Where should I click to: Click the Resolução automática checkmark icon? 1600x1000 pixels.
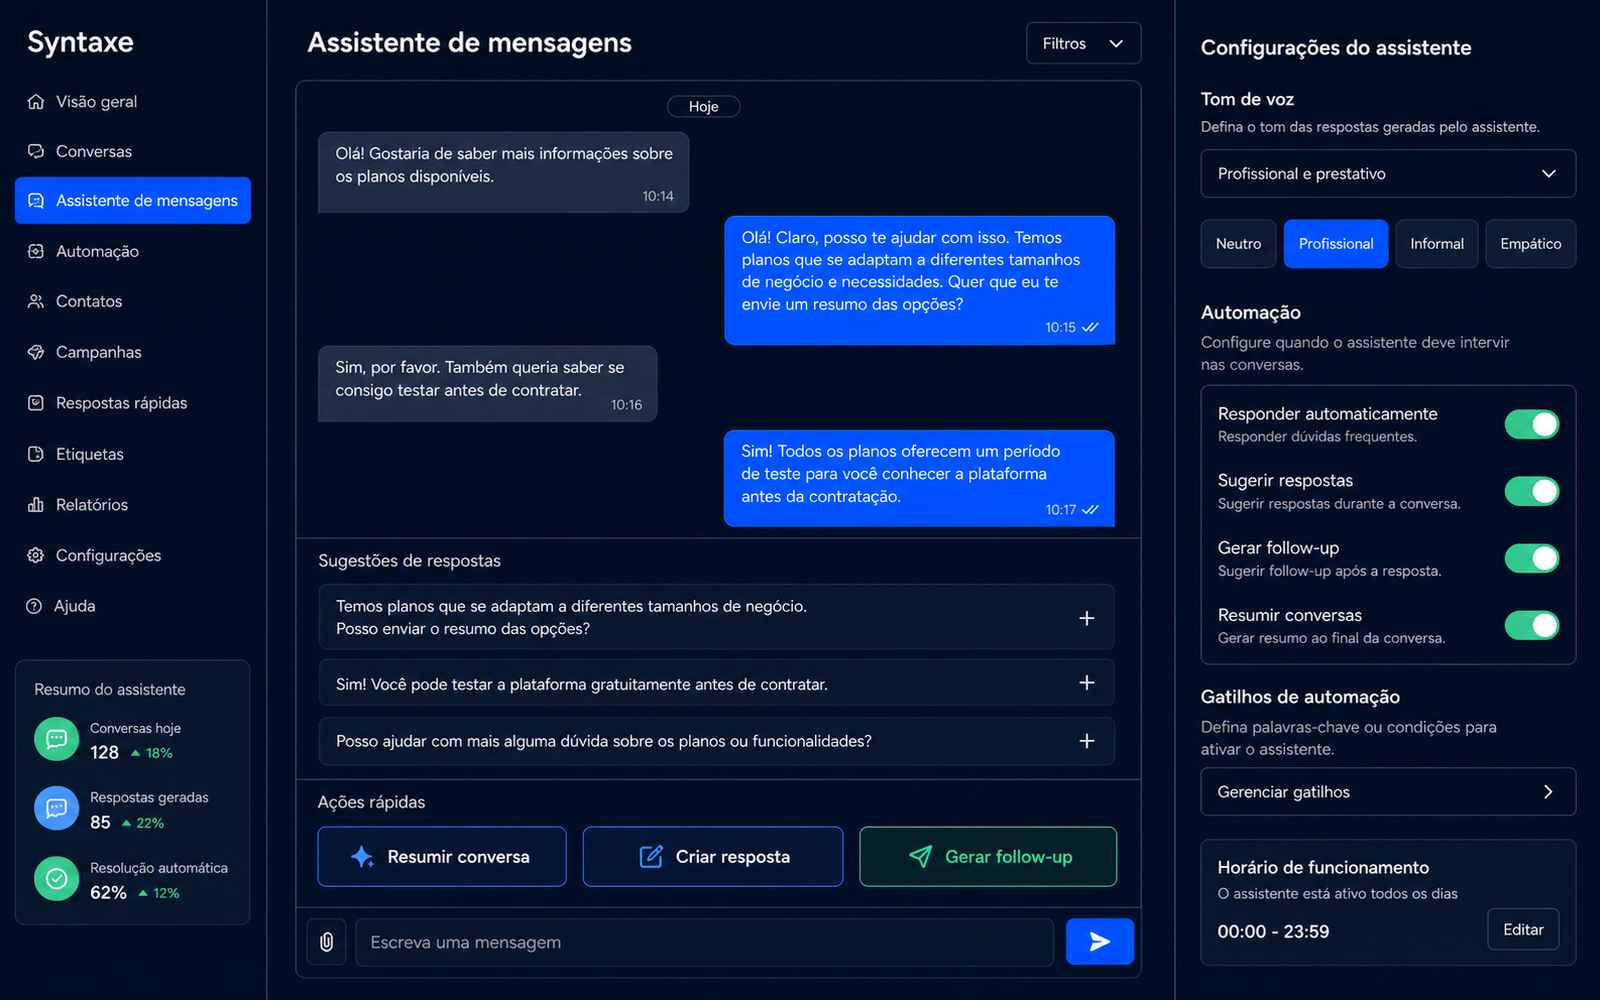[x=57, y=879]
